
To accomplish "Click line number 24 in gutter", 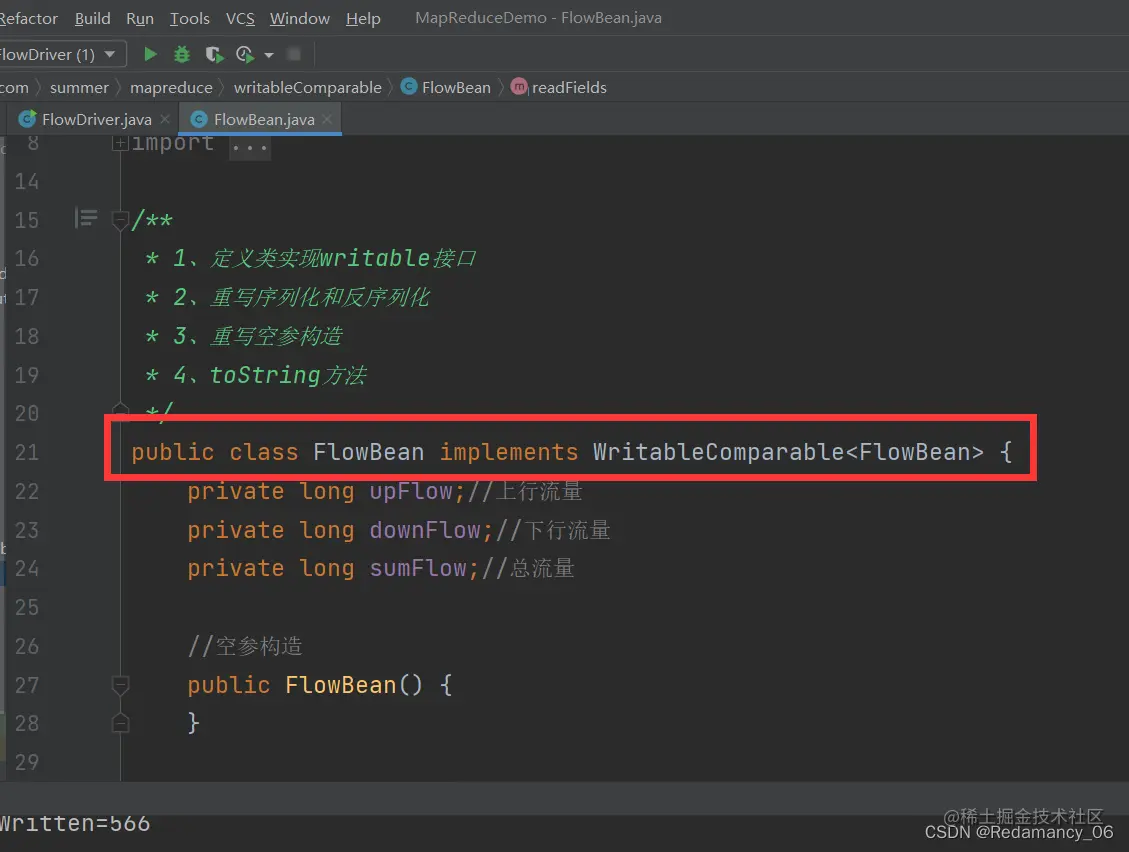I will click(27, 569).
